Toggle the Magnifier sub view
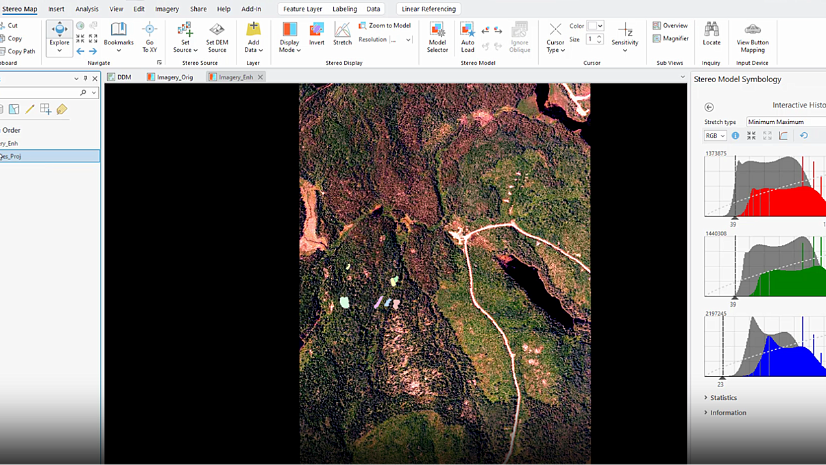Viewport: 826px width, 465px height. pyautogui.click(x=670, y=38)
